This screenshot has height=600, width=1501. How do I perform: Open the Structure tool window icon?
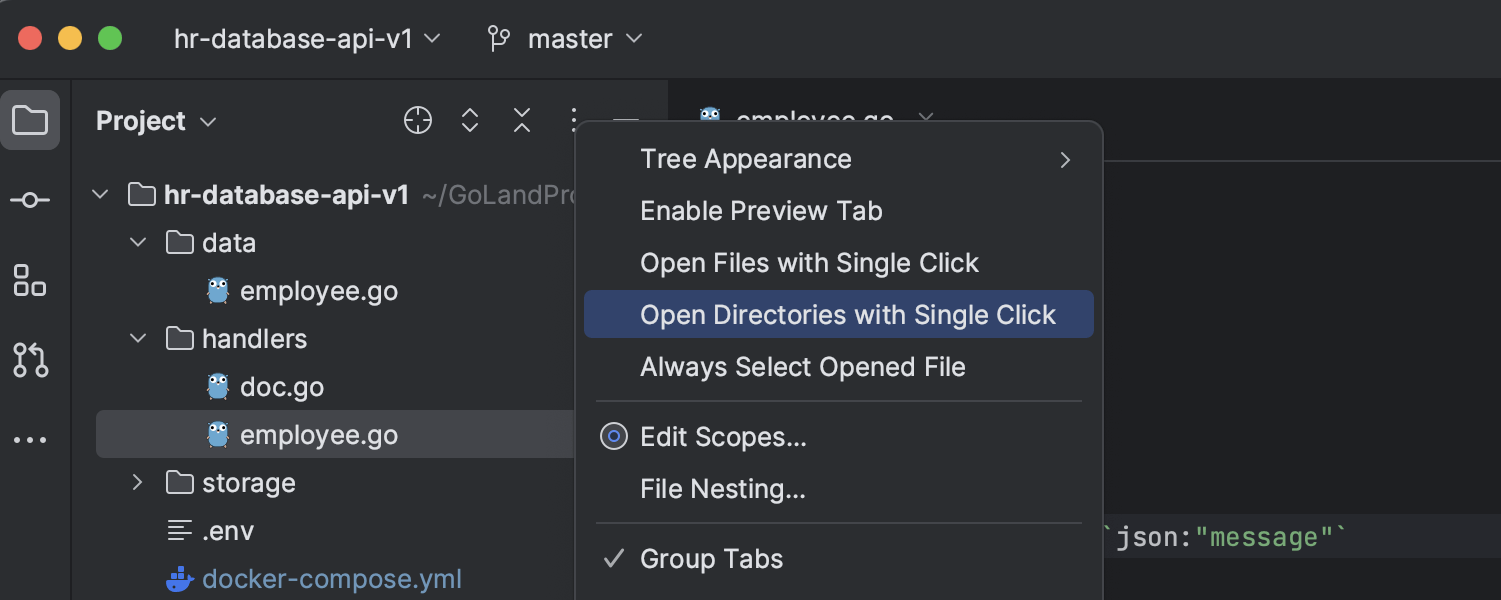30,280
